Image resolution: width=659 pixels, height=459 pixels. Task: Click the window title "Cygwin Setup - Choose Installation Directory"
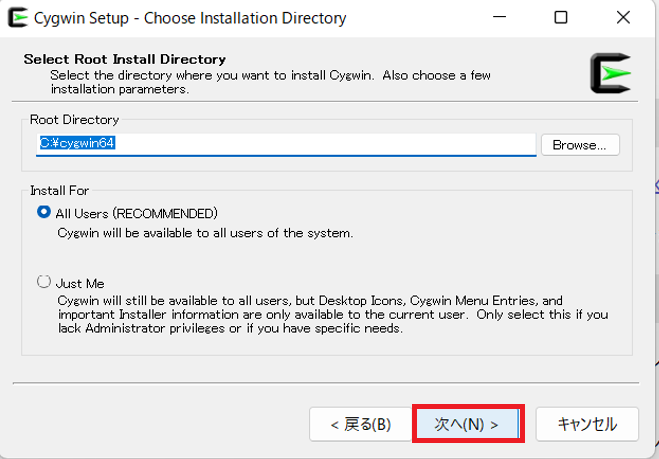click(190, 18)
